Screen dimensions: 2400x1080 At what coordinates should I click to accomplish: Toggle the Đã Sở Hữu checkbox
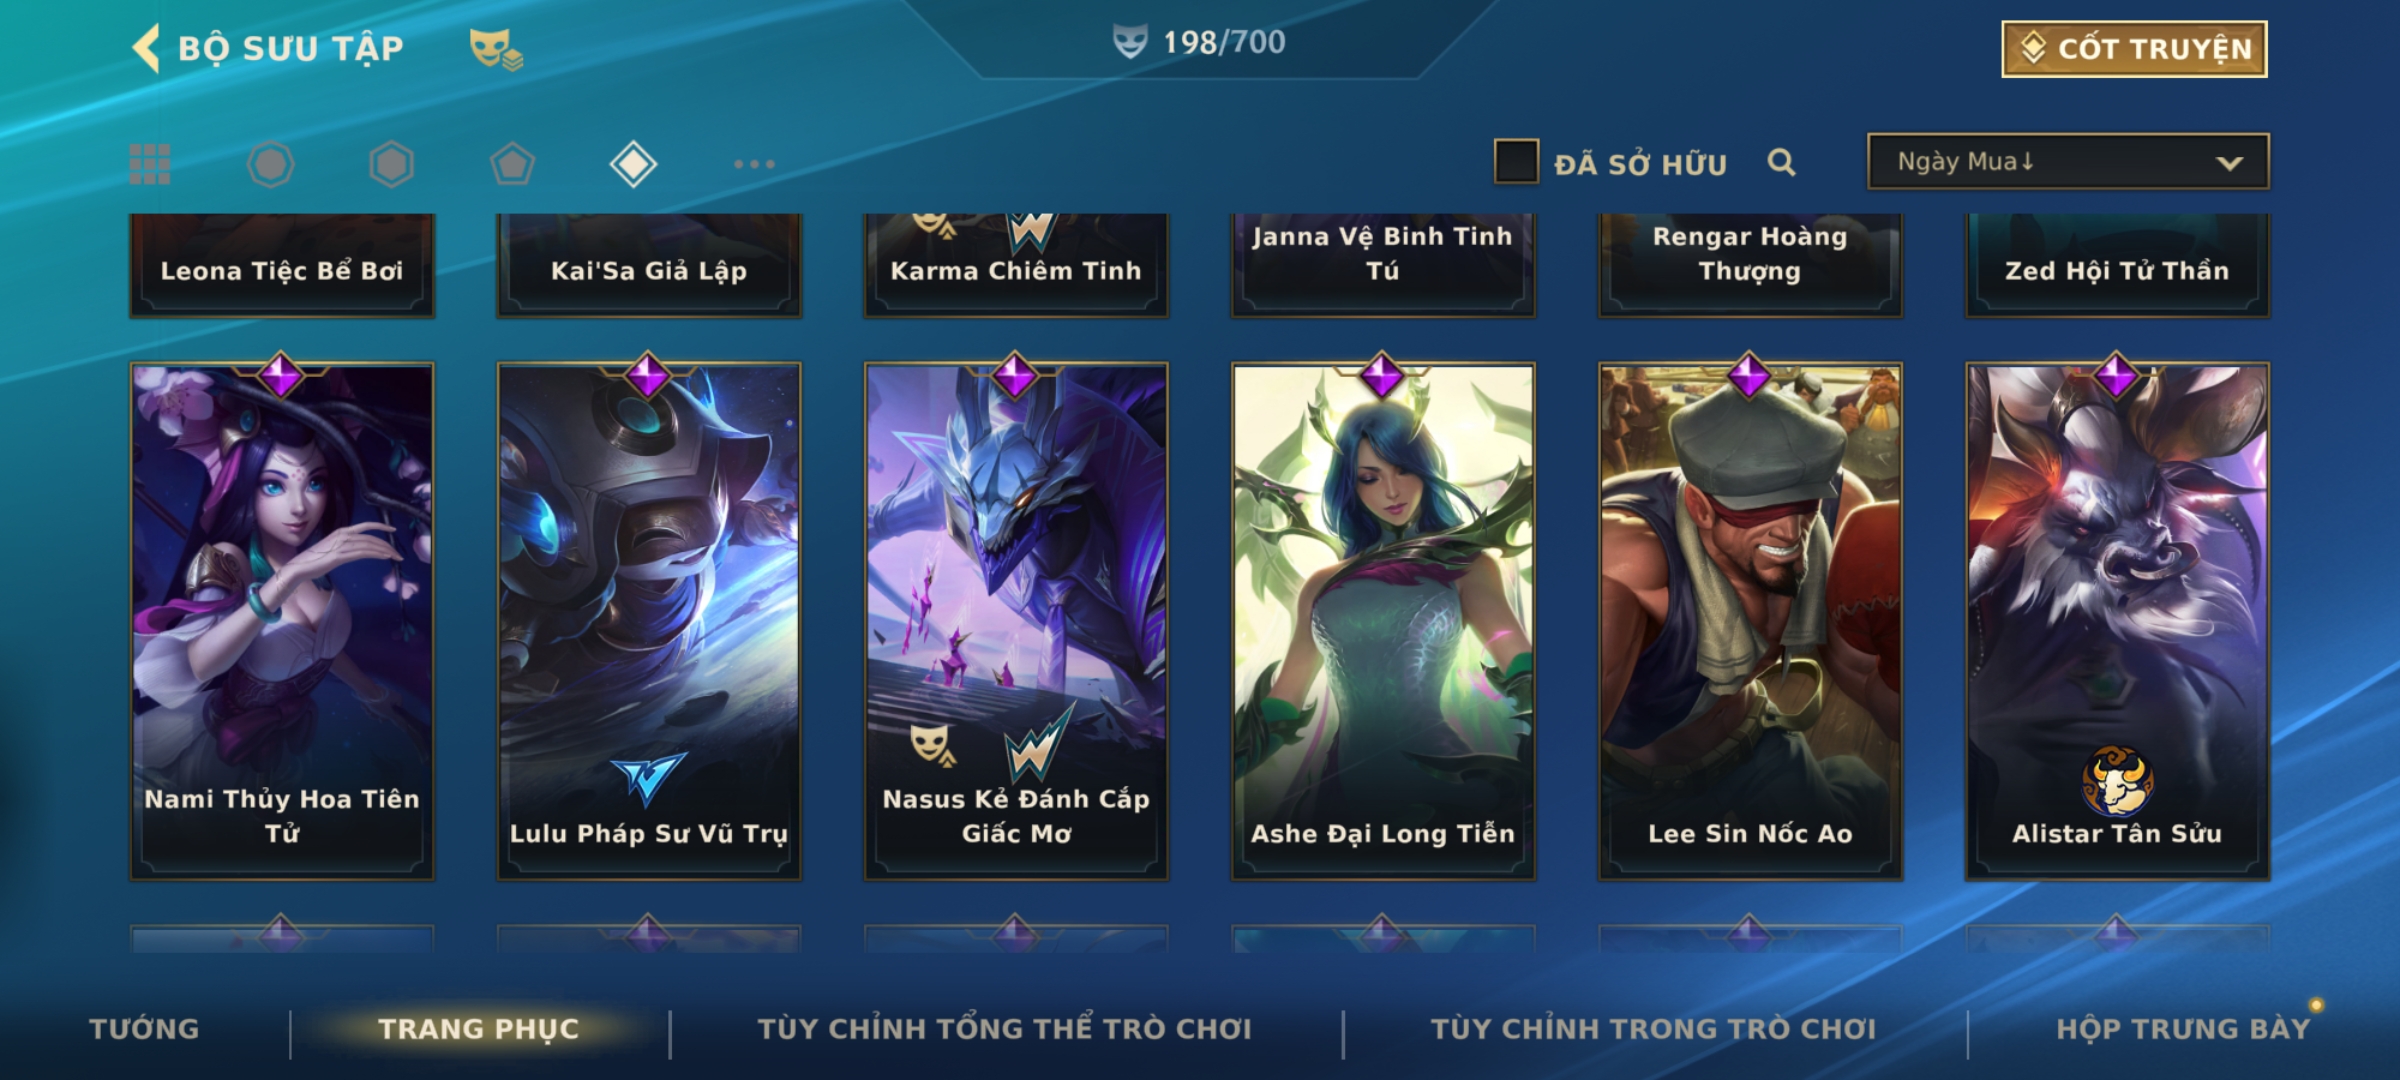1516,162
